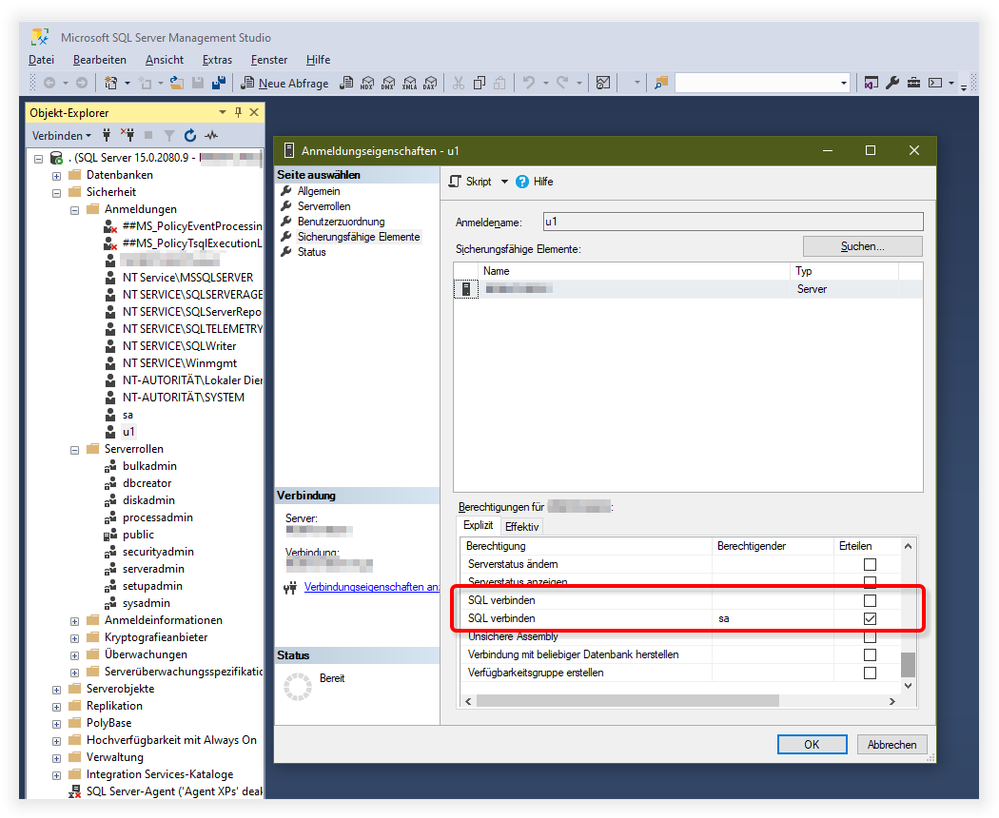Image resolution: width=999 pixels, height=818 pixels.
Task: Refresh the Objekt-Explorer tree
Action: pyautogui.click(x=190, y=135)
